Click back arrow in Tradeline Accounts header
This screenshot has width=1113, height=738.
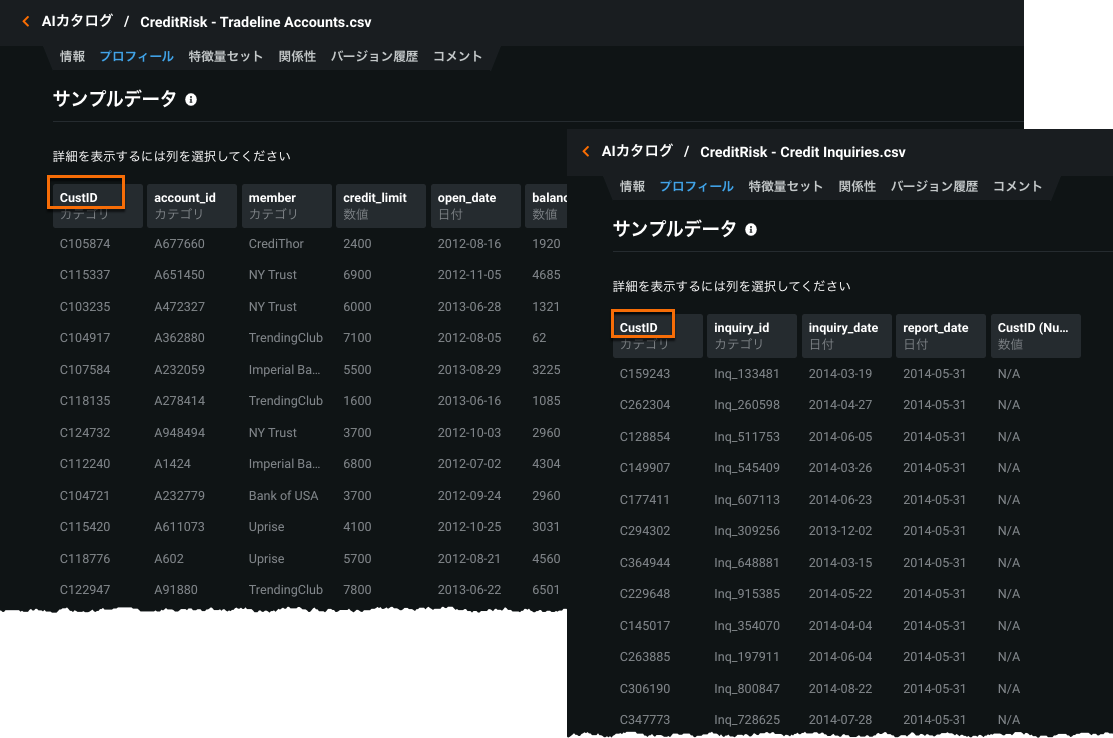26,21
